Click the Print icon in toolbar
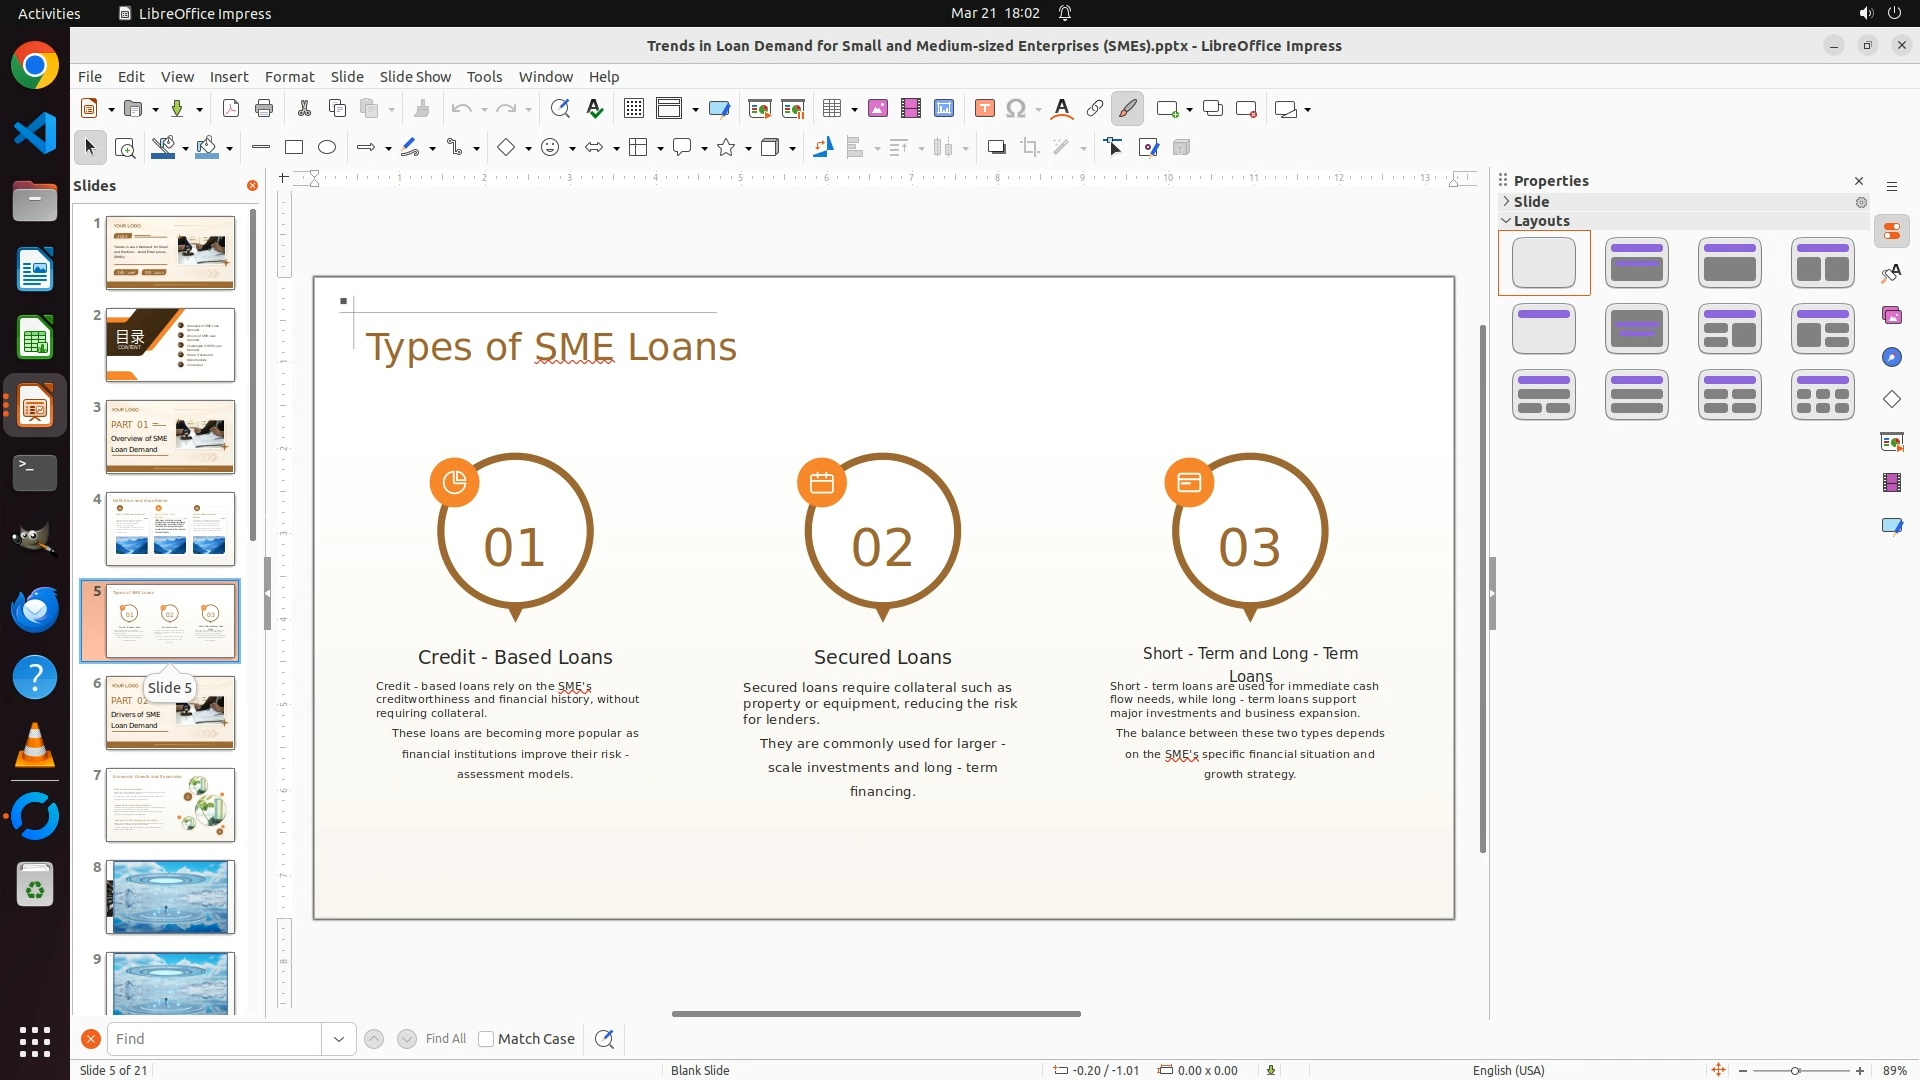The width and height of the screenshot is (1920, 1080). coord(264,109)
